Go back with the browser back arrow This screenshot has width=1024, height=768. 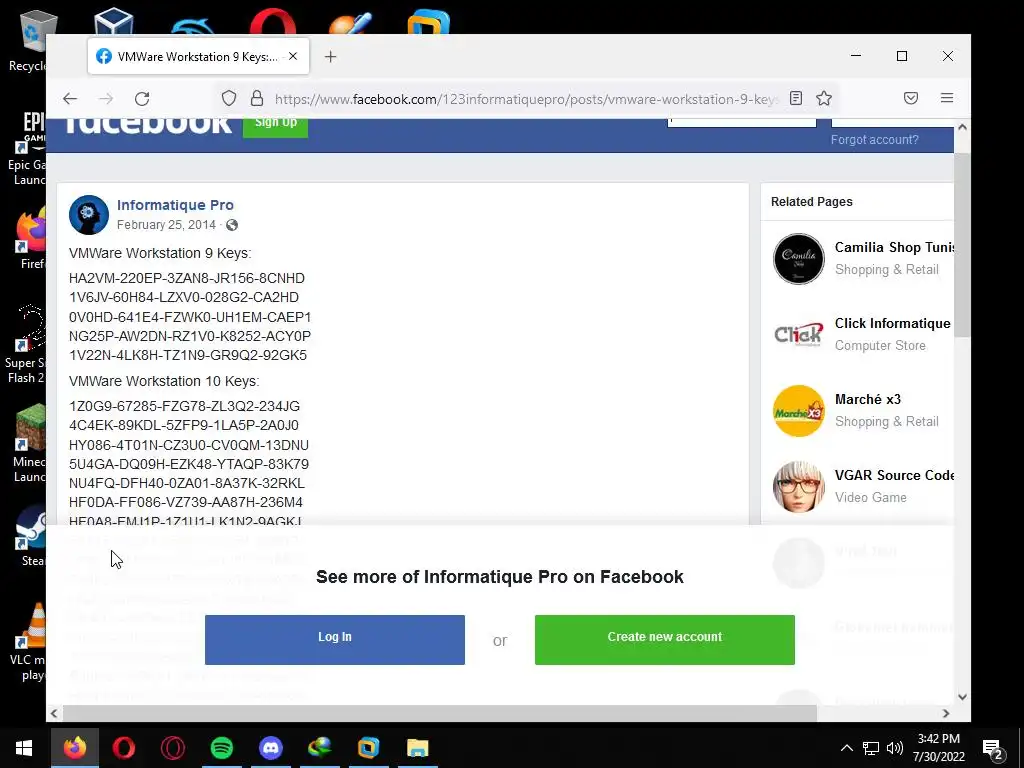pos(70,99)
